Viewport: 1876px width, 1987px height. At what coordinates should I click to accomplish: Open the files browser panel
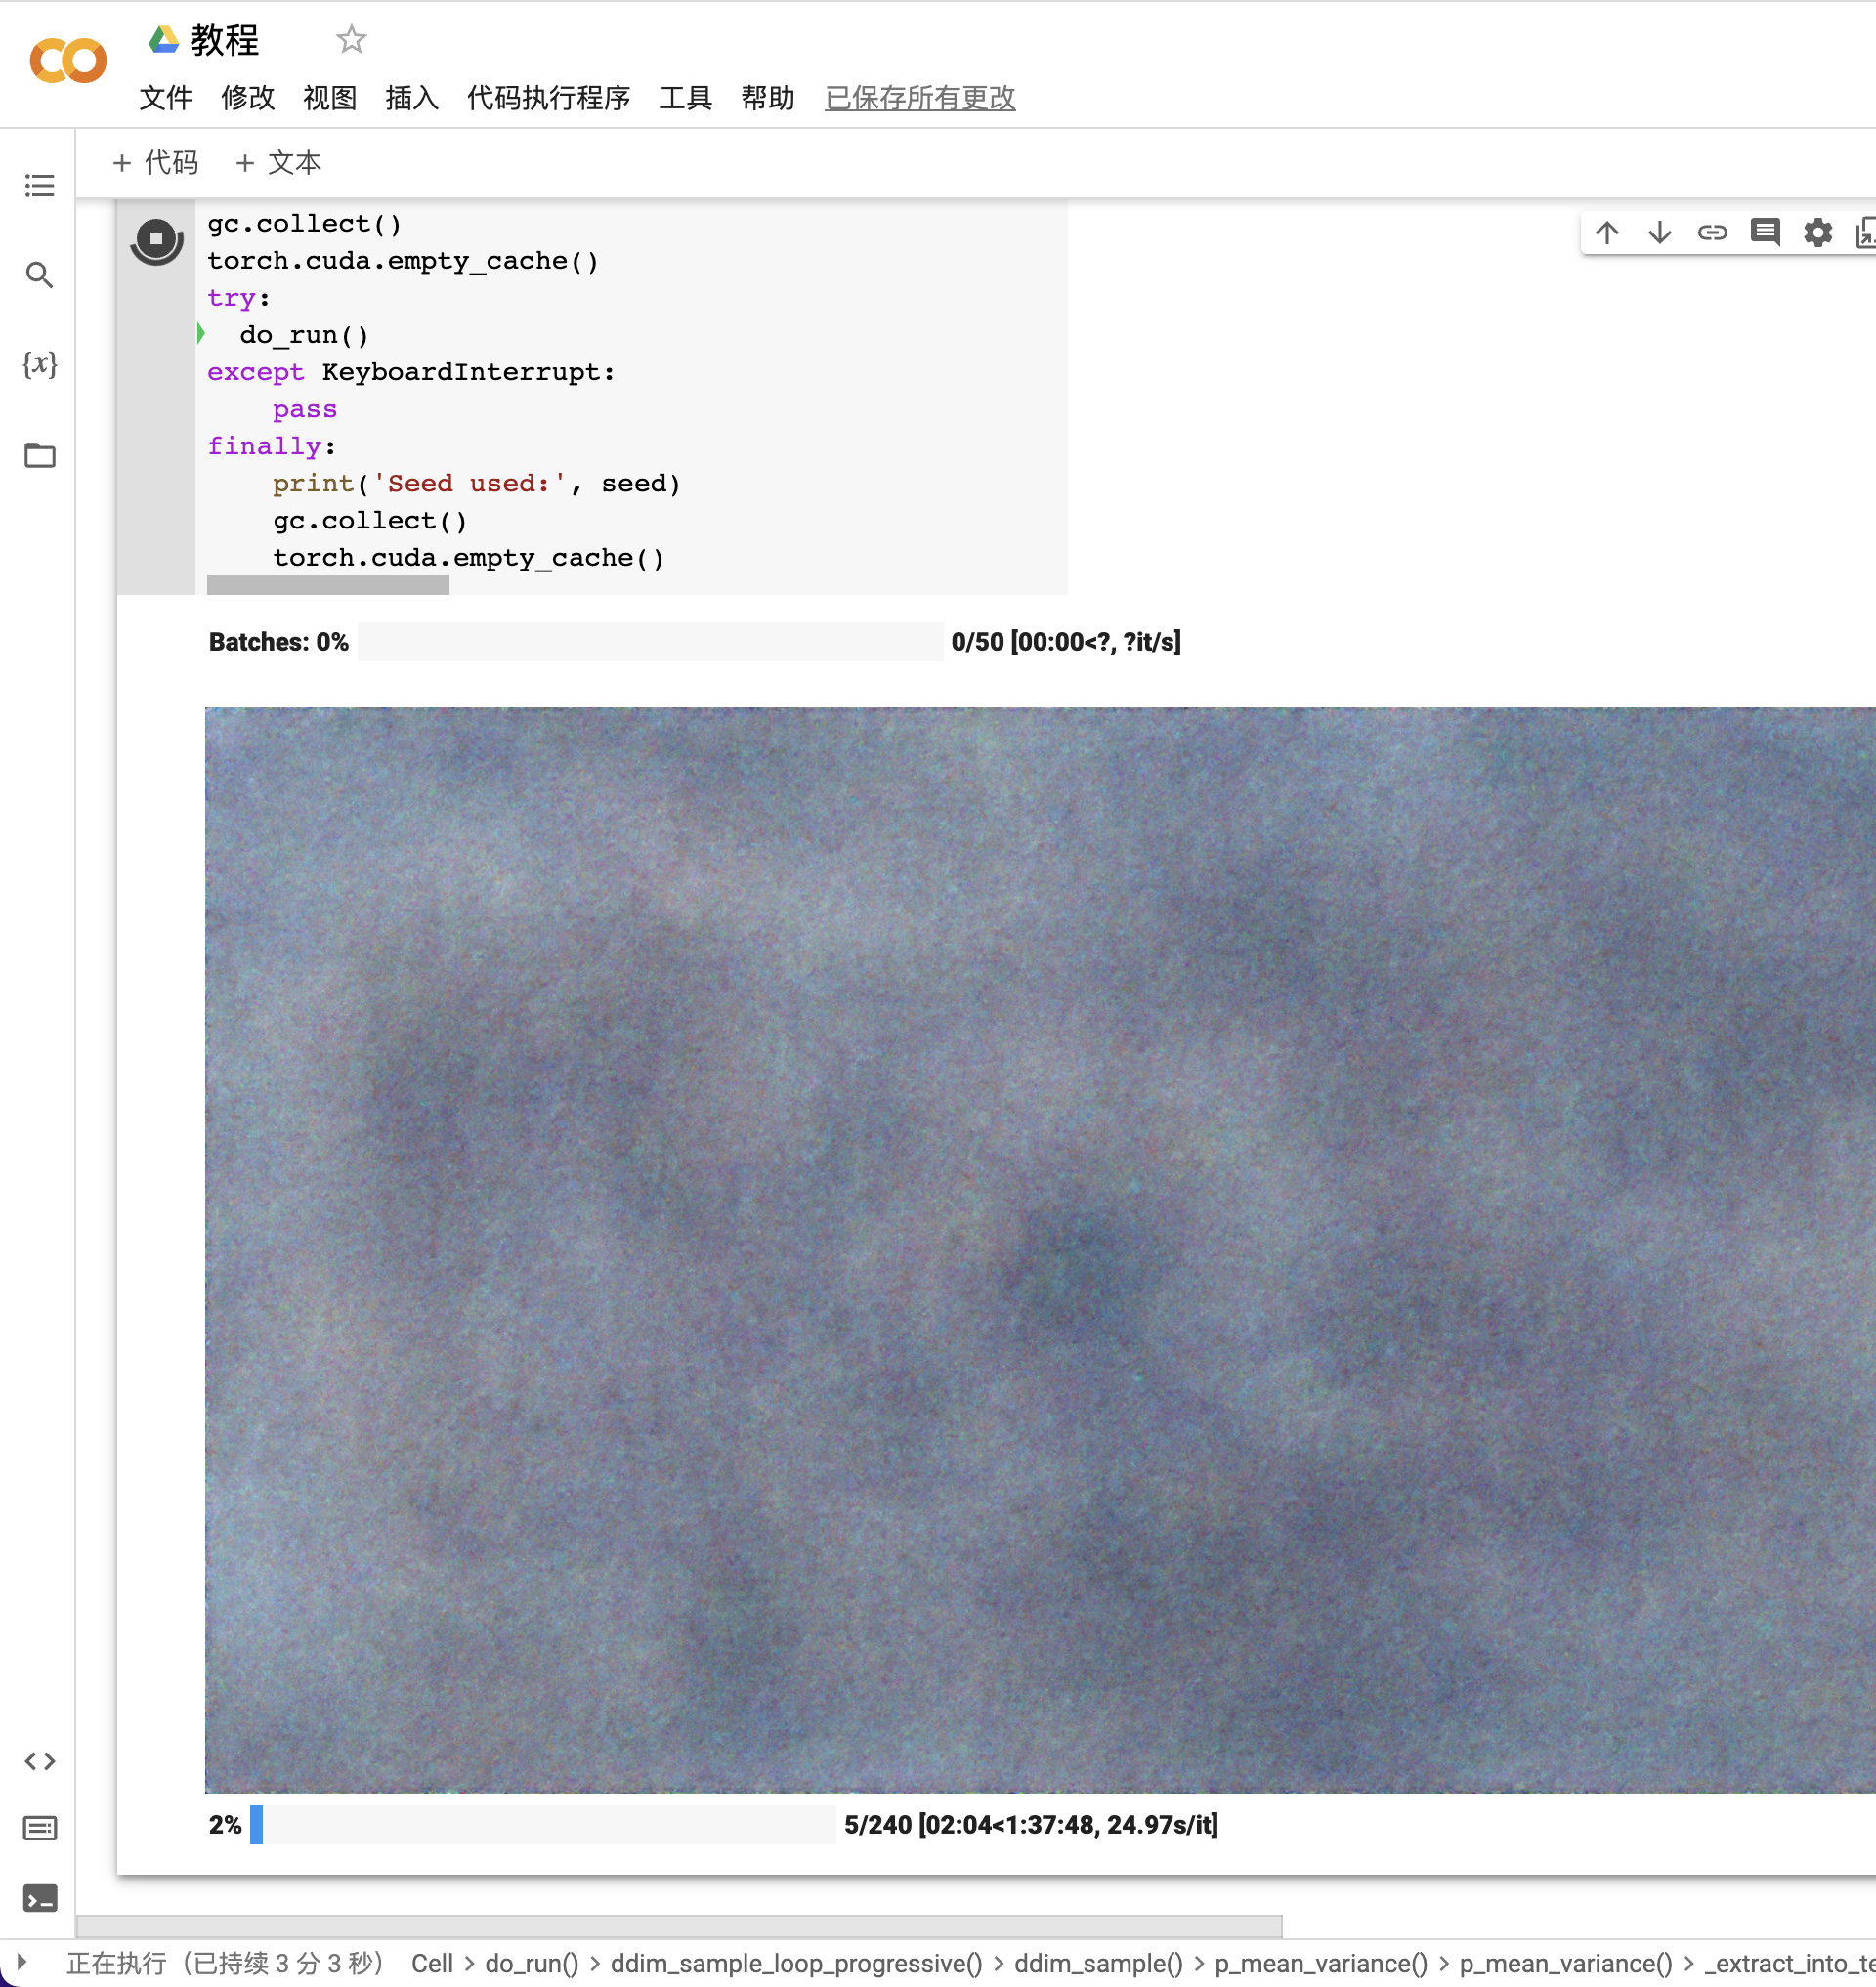pos(40,456)
